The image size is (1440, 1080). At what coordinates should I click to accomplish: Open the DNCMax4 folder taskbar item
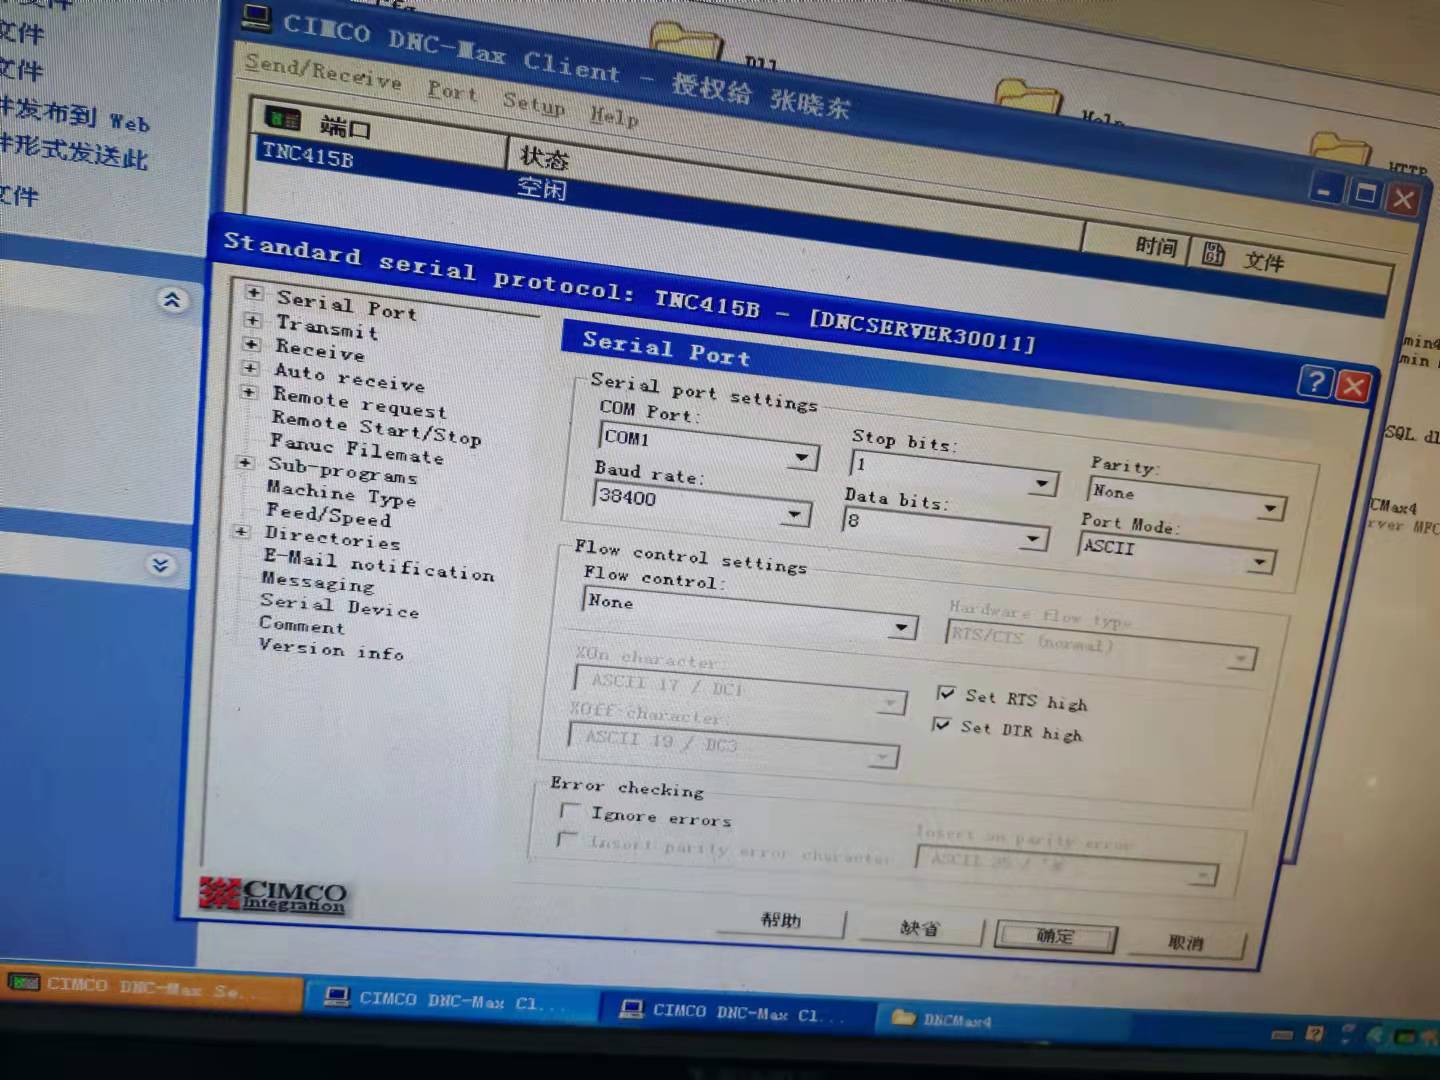[942, 1019]
